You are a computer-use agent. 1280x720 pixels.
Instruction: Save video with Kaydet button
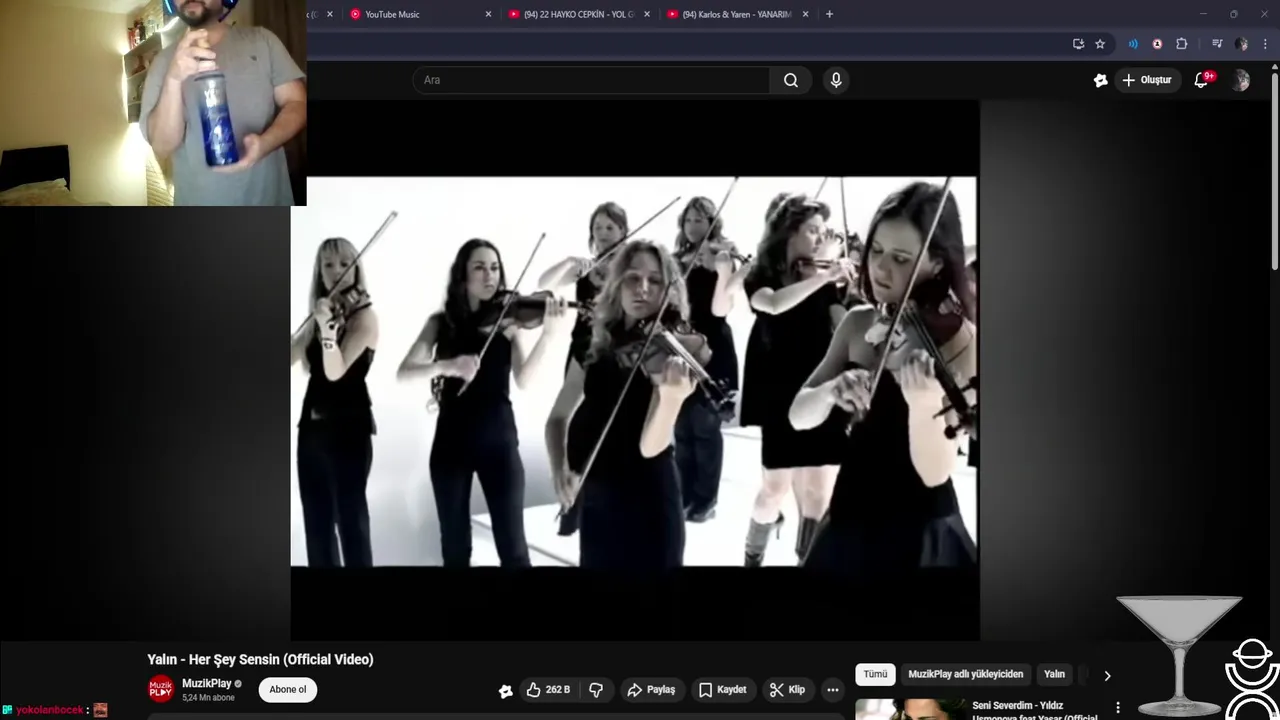click(x=722, y=690)
